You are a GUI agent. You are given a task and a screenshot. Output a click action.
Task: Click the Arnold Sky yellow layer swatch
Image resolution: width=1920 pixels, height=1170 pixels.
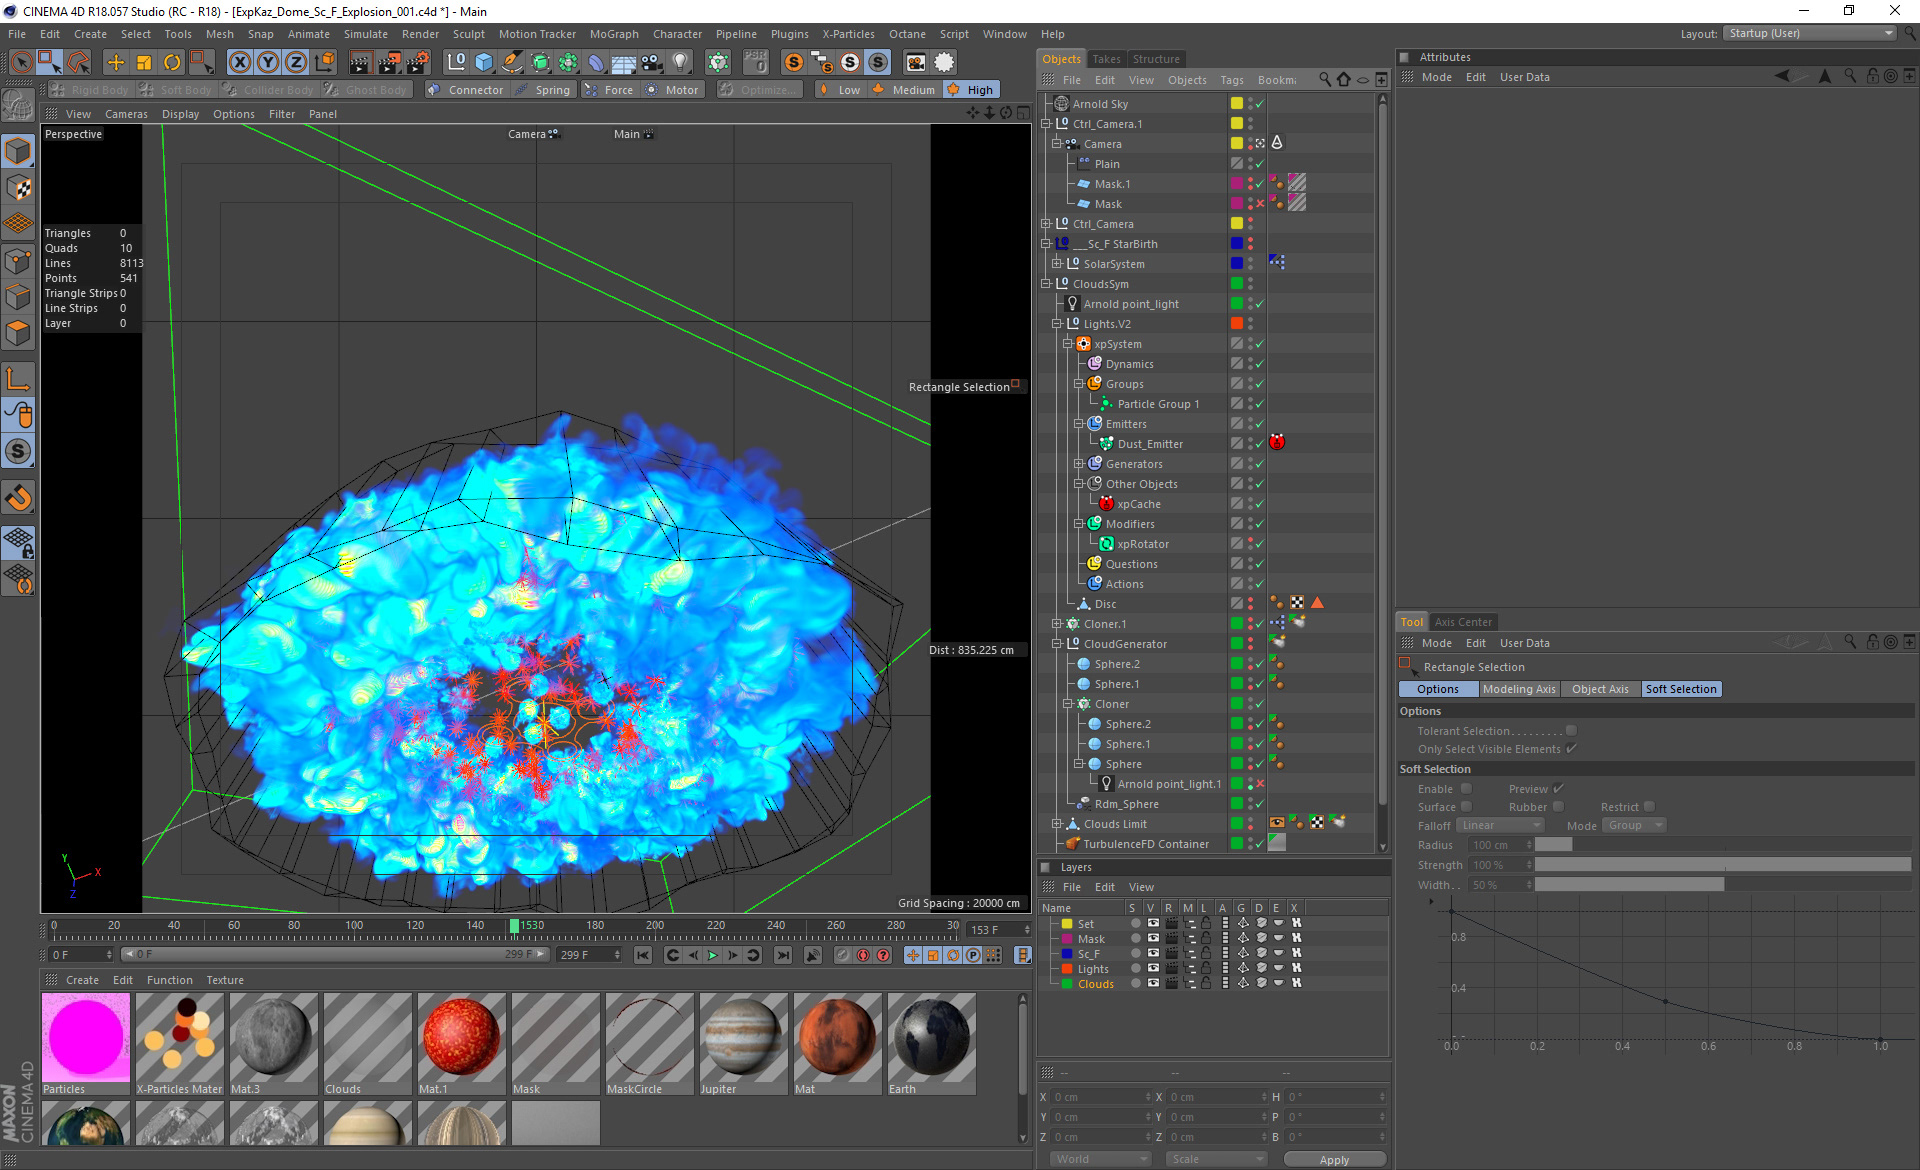[x=1237, y=104]
